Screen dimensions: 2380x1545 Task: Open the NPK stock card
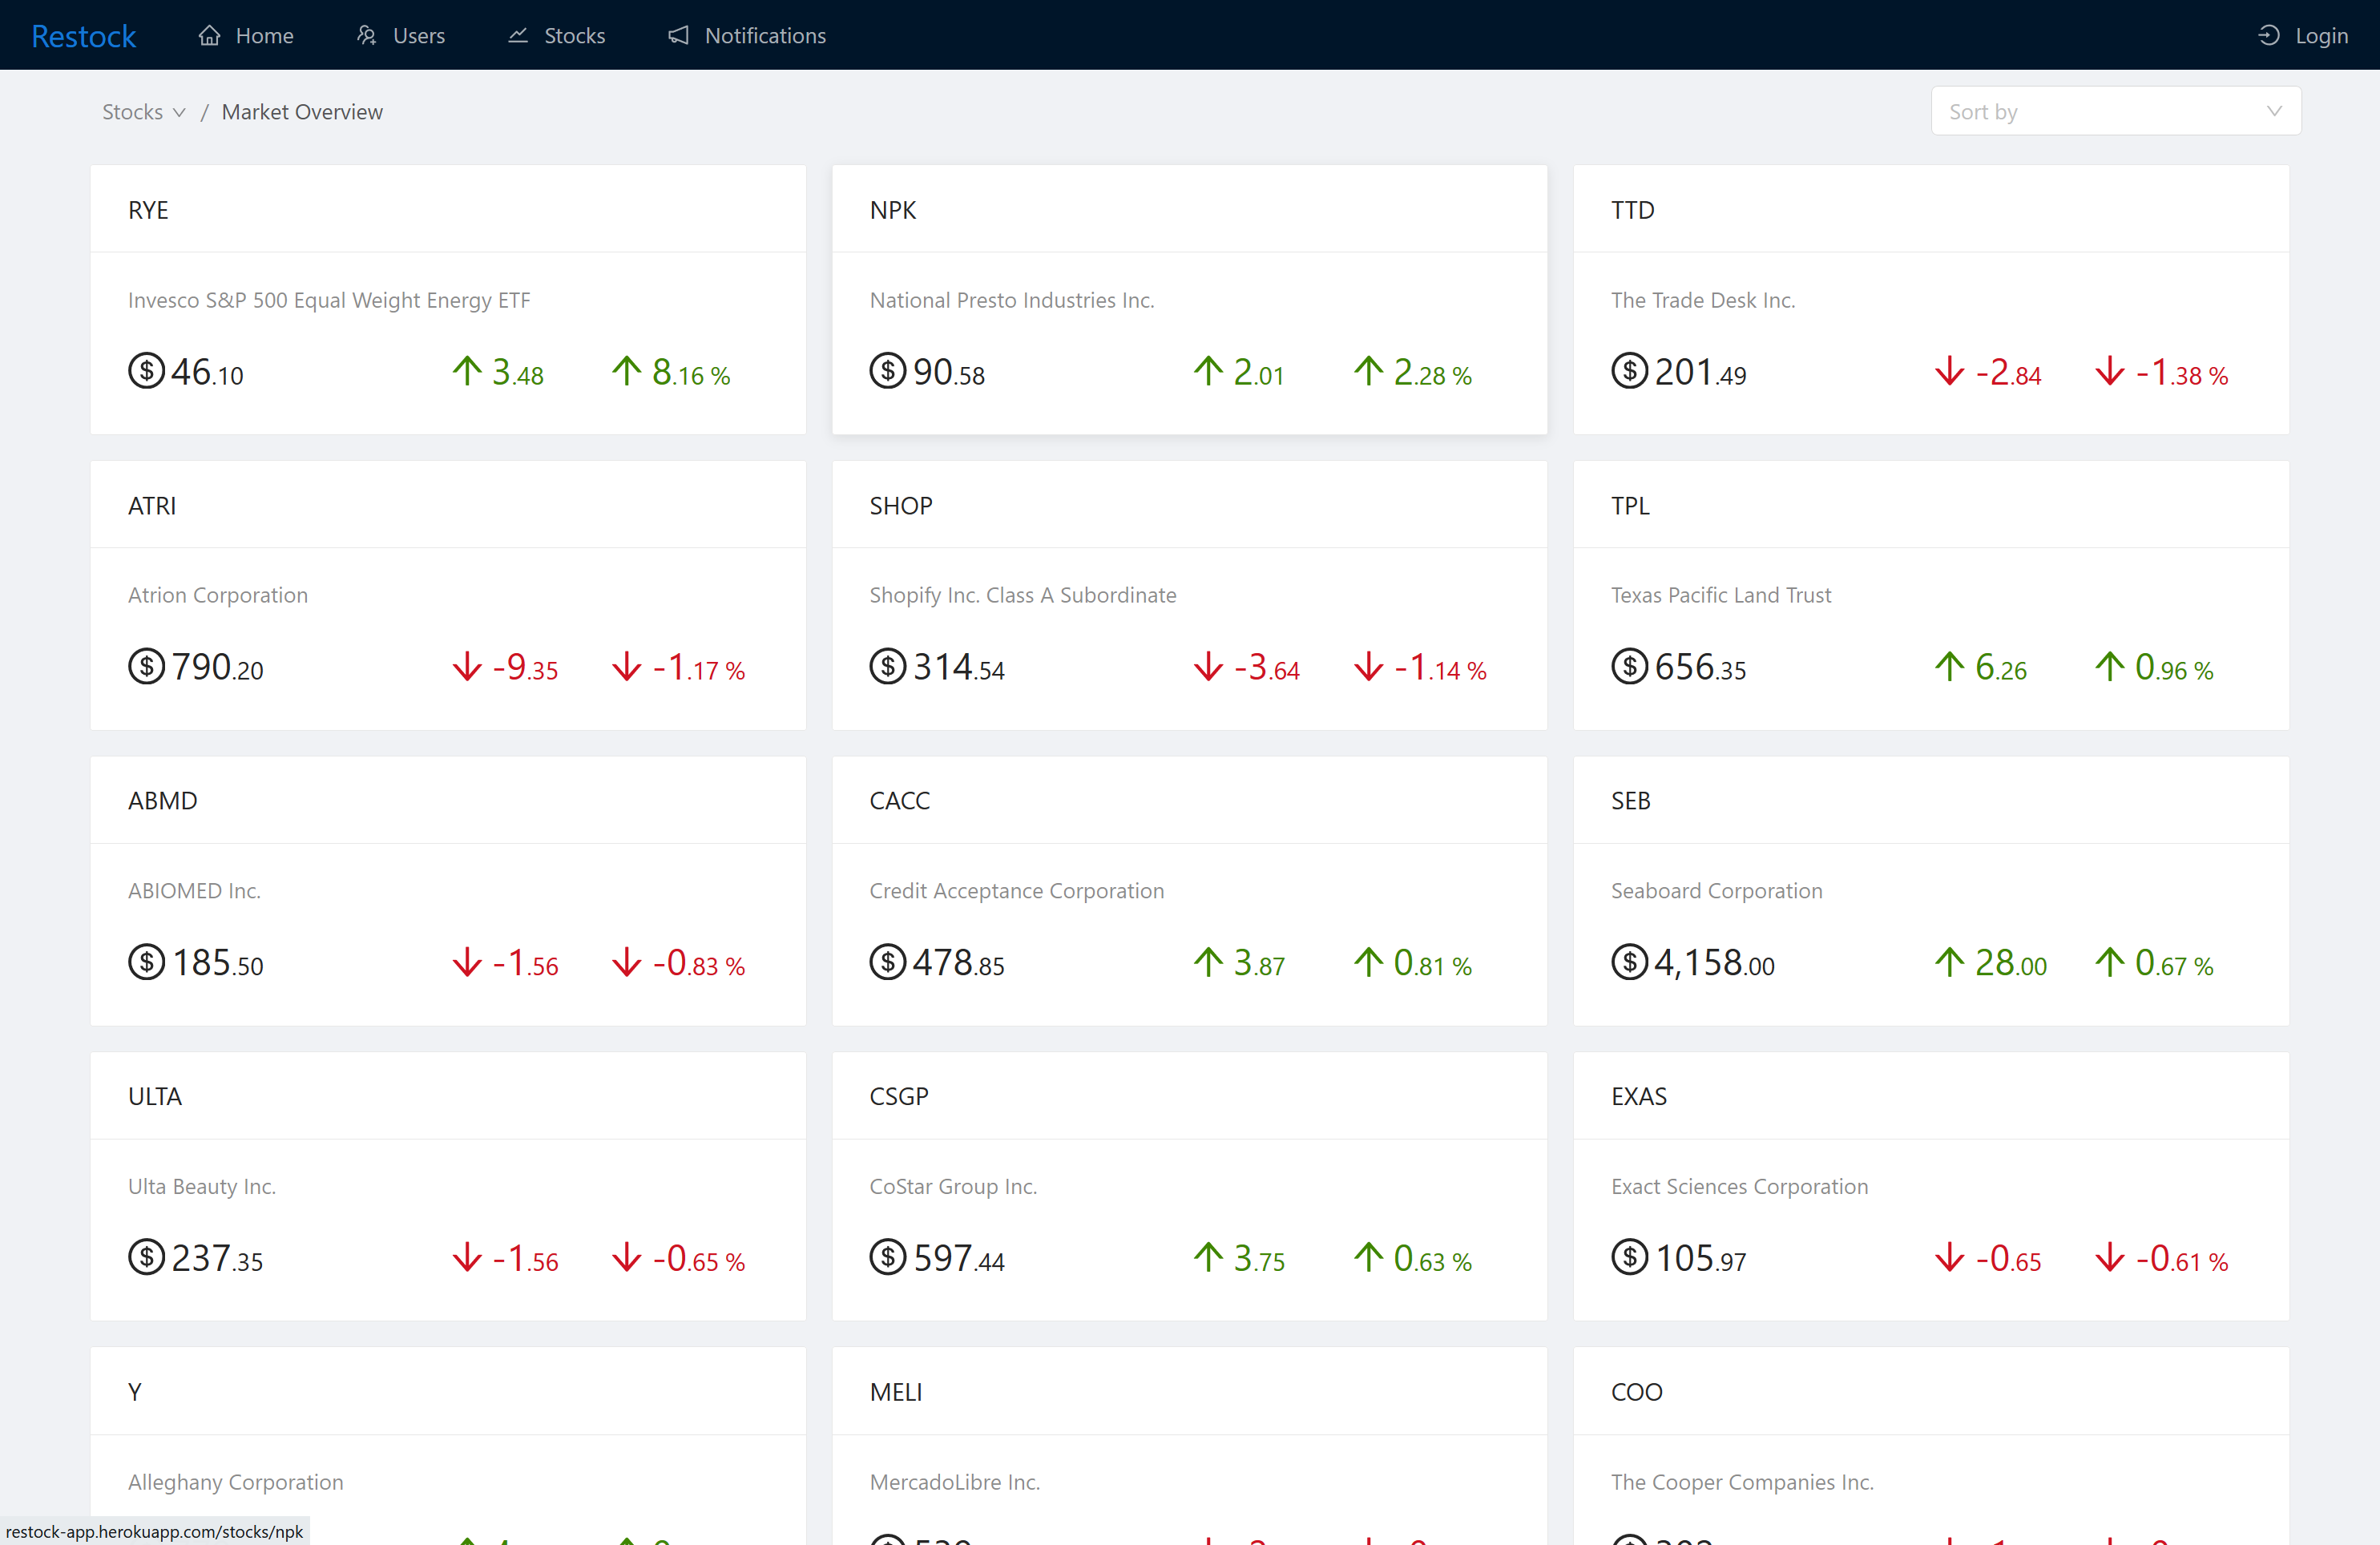coord(1188,300)
